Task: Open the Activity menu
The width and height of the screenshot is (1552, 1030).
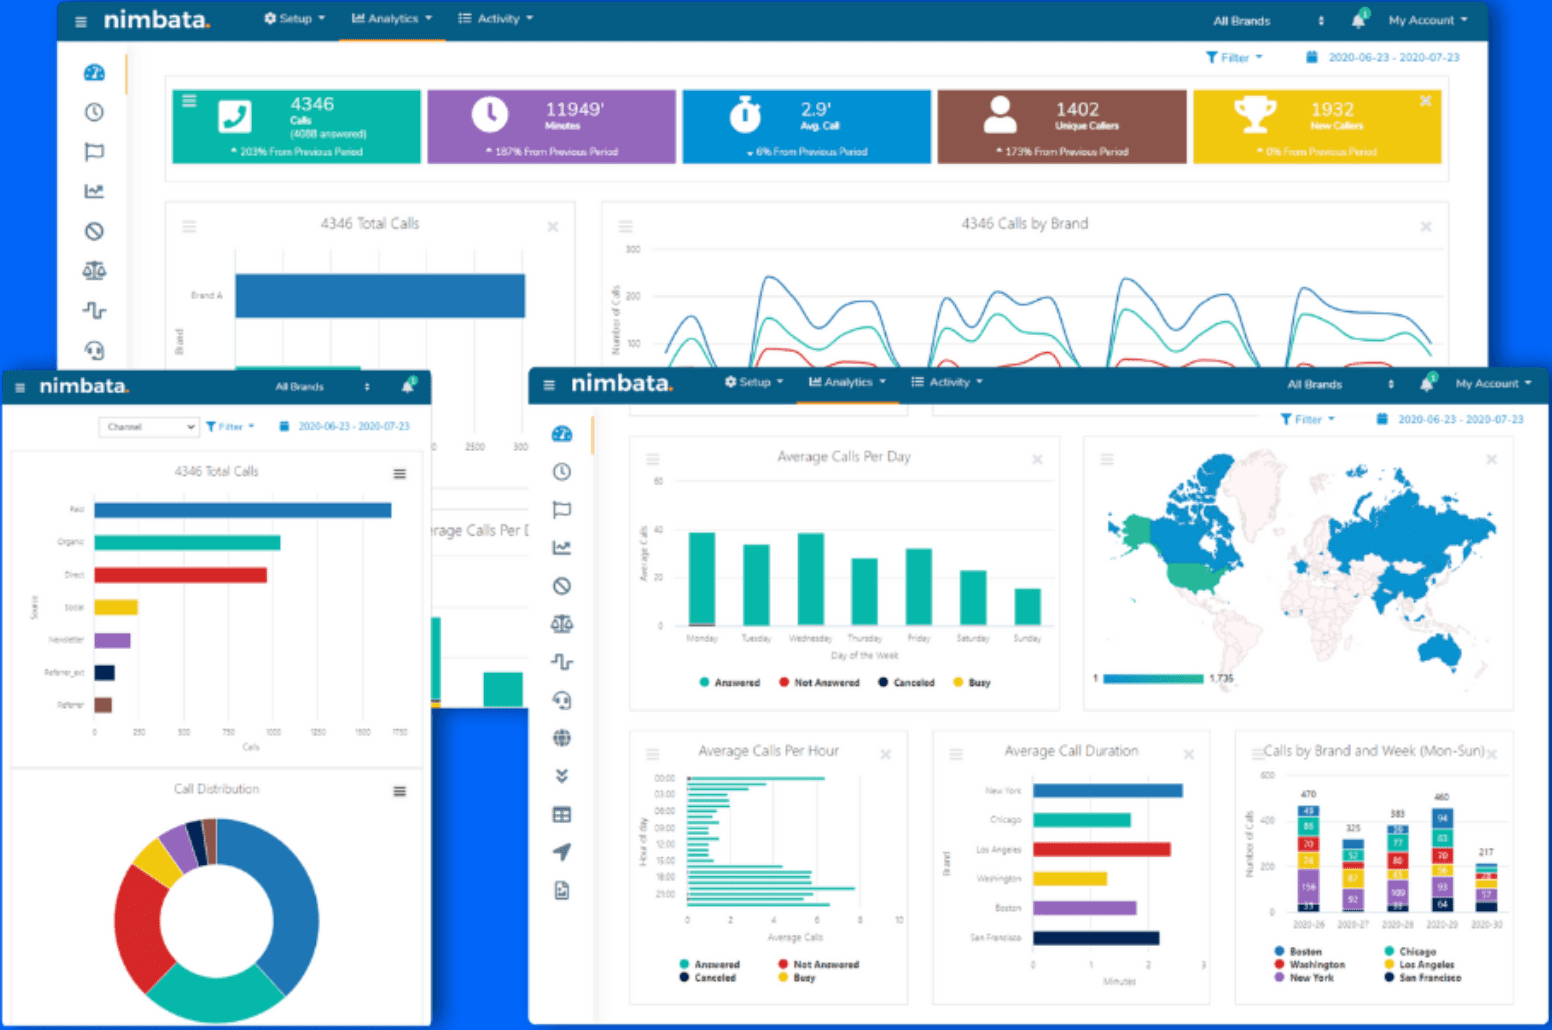Action: click(947, 381)
